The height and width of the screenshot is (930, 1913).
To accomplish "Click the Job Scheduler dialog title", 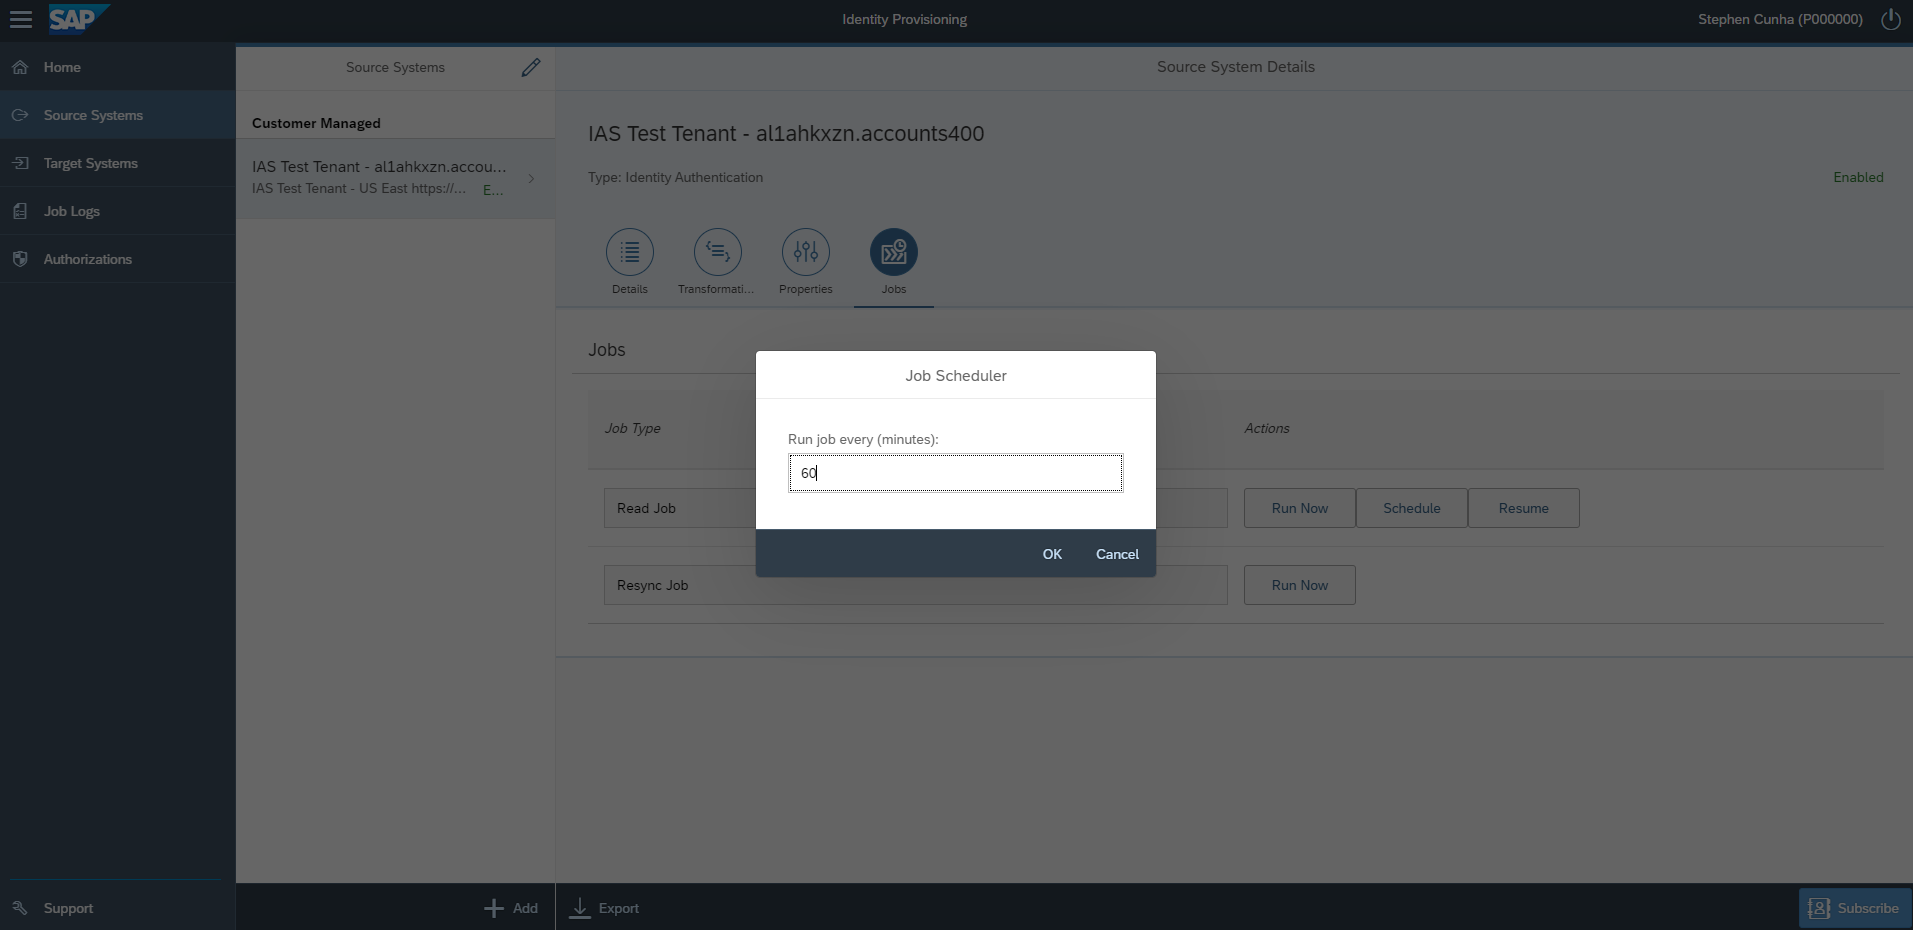I will (x=956, y=376).
